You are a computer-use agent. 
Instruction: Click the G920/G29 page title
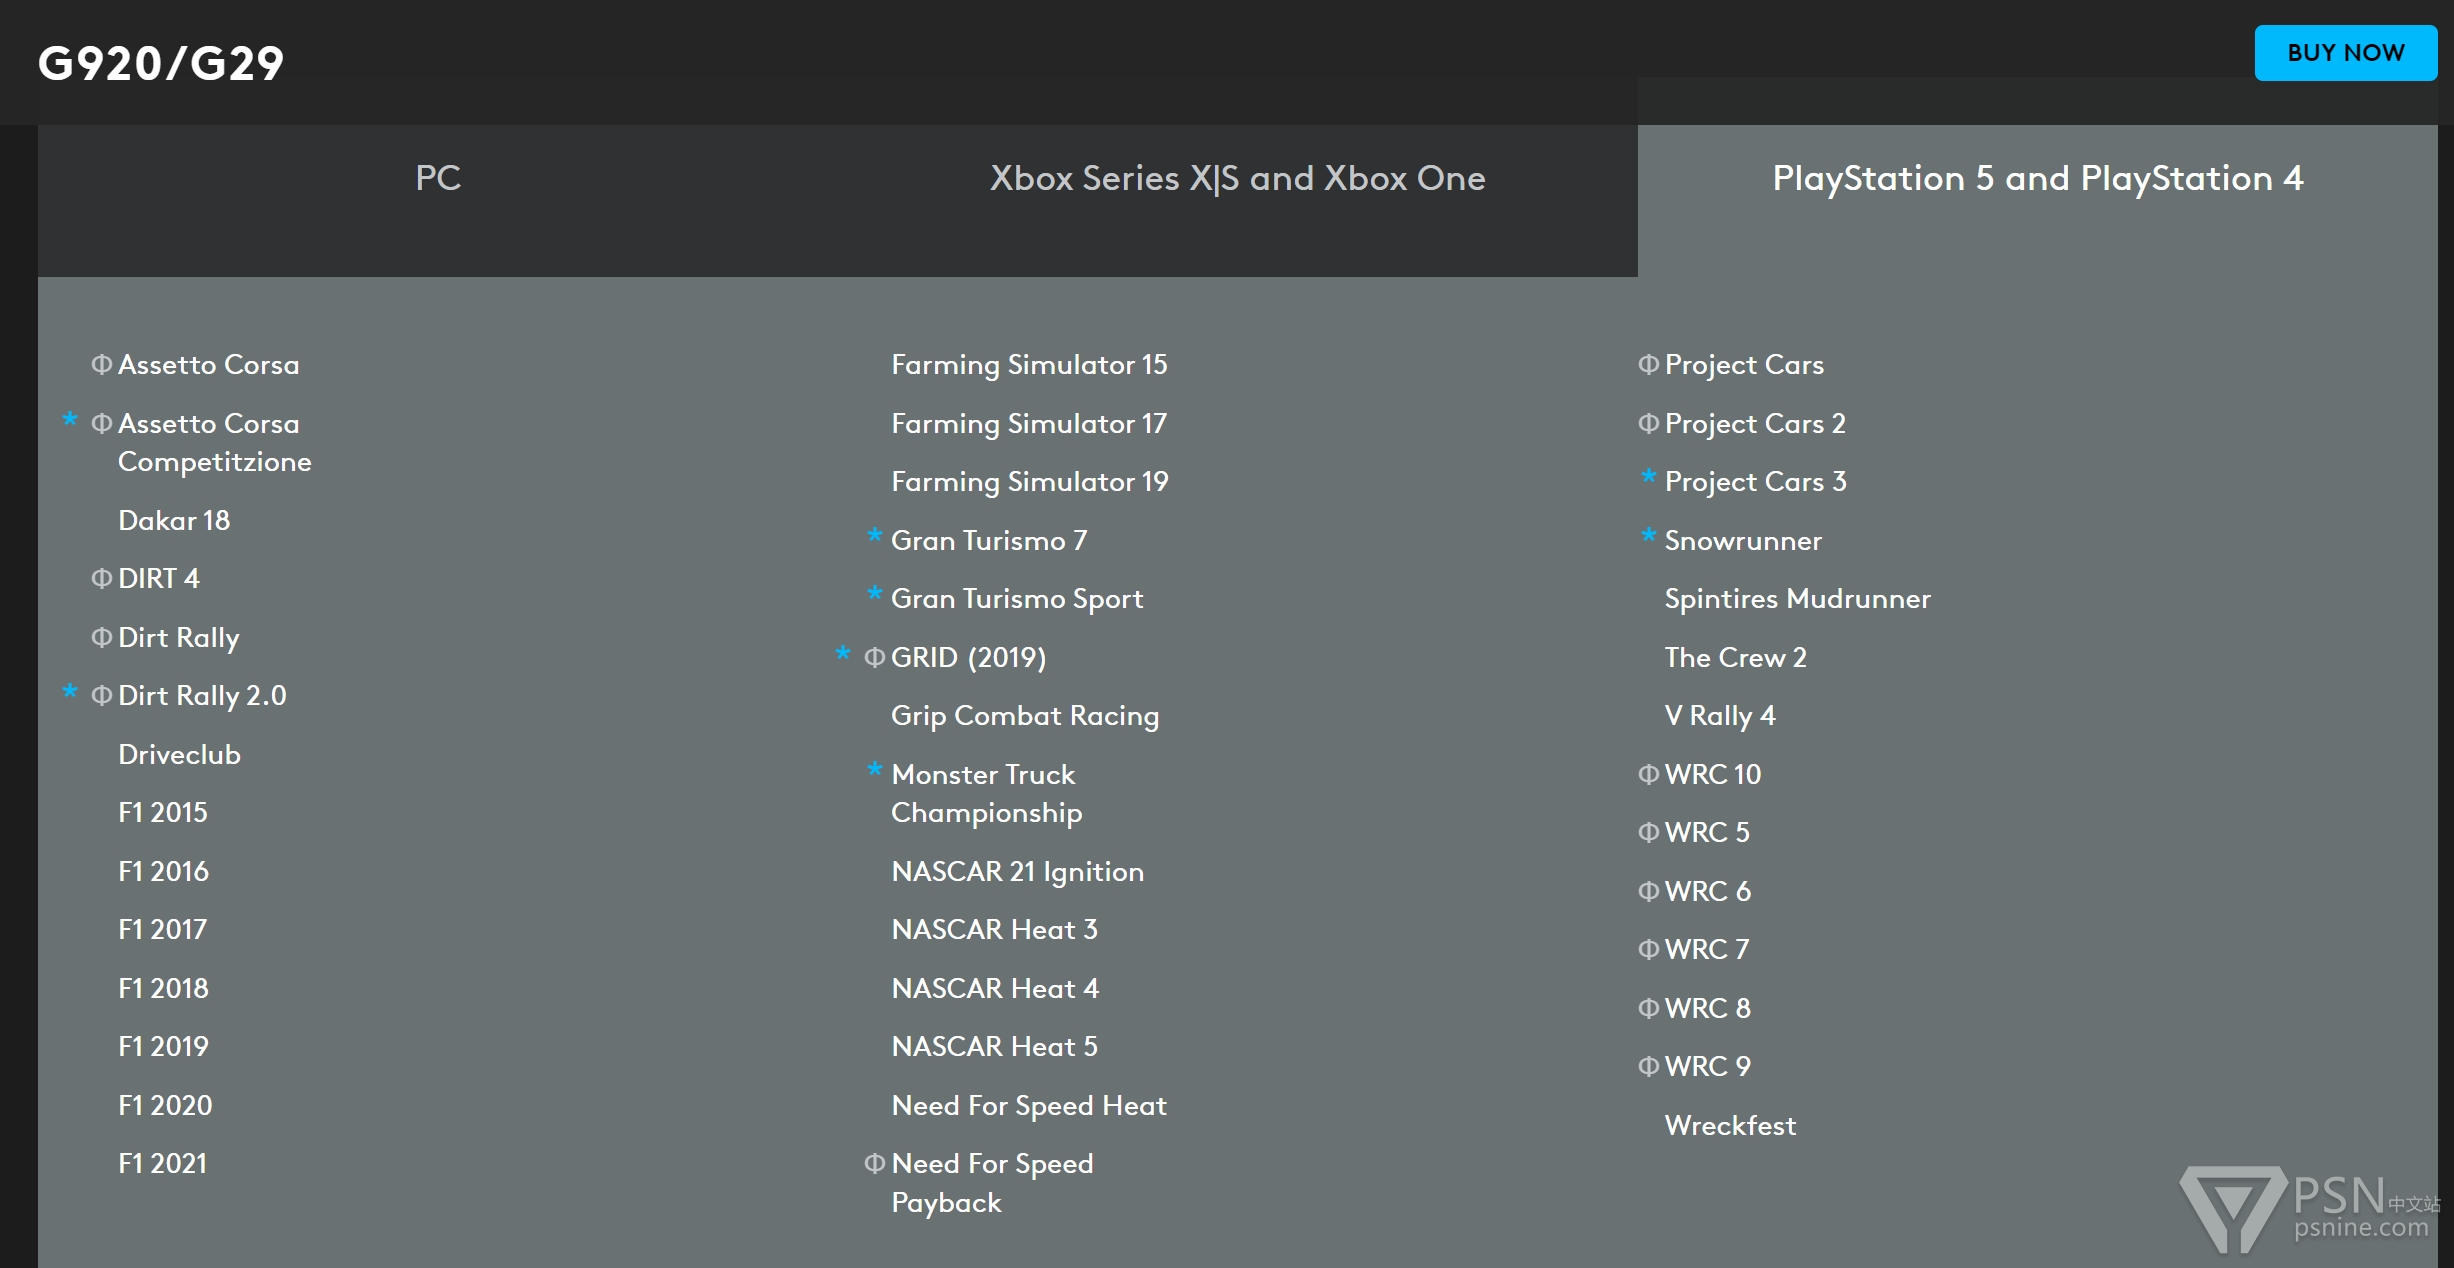pos(161,63)
